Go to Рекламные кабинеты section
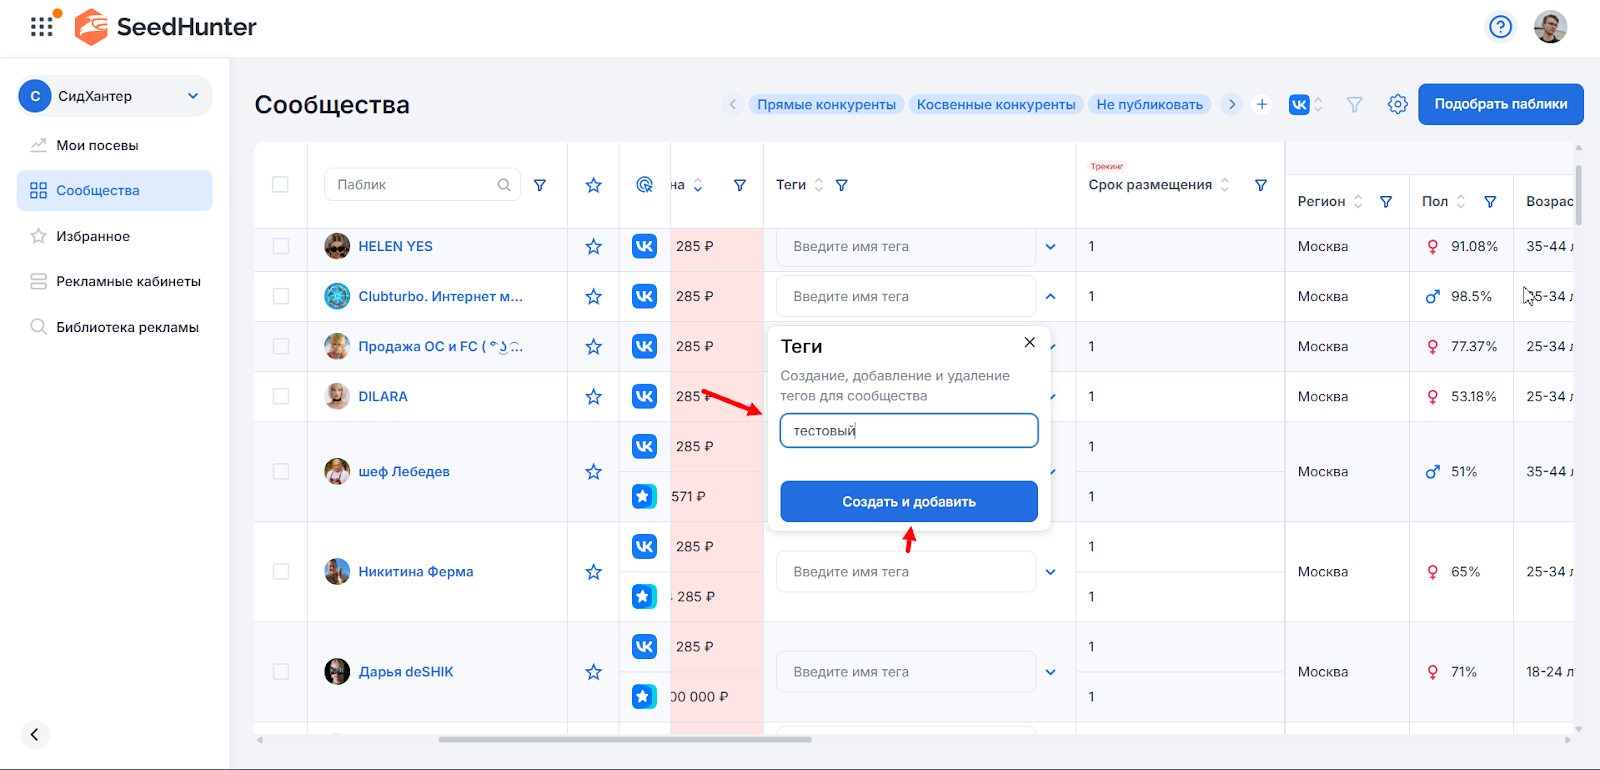 click(128, 282)
